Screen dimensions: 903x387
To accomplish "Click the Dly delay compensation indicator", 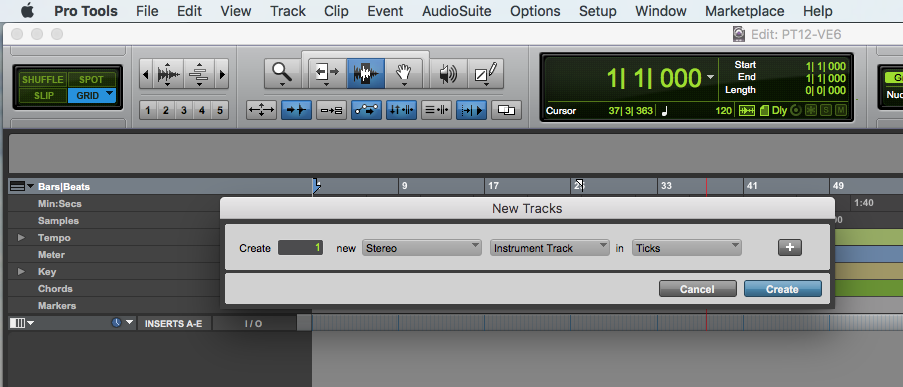I will point(779,111).
